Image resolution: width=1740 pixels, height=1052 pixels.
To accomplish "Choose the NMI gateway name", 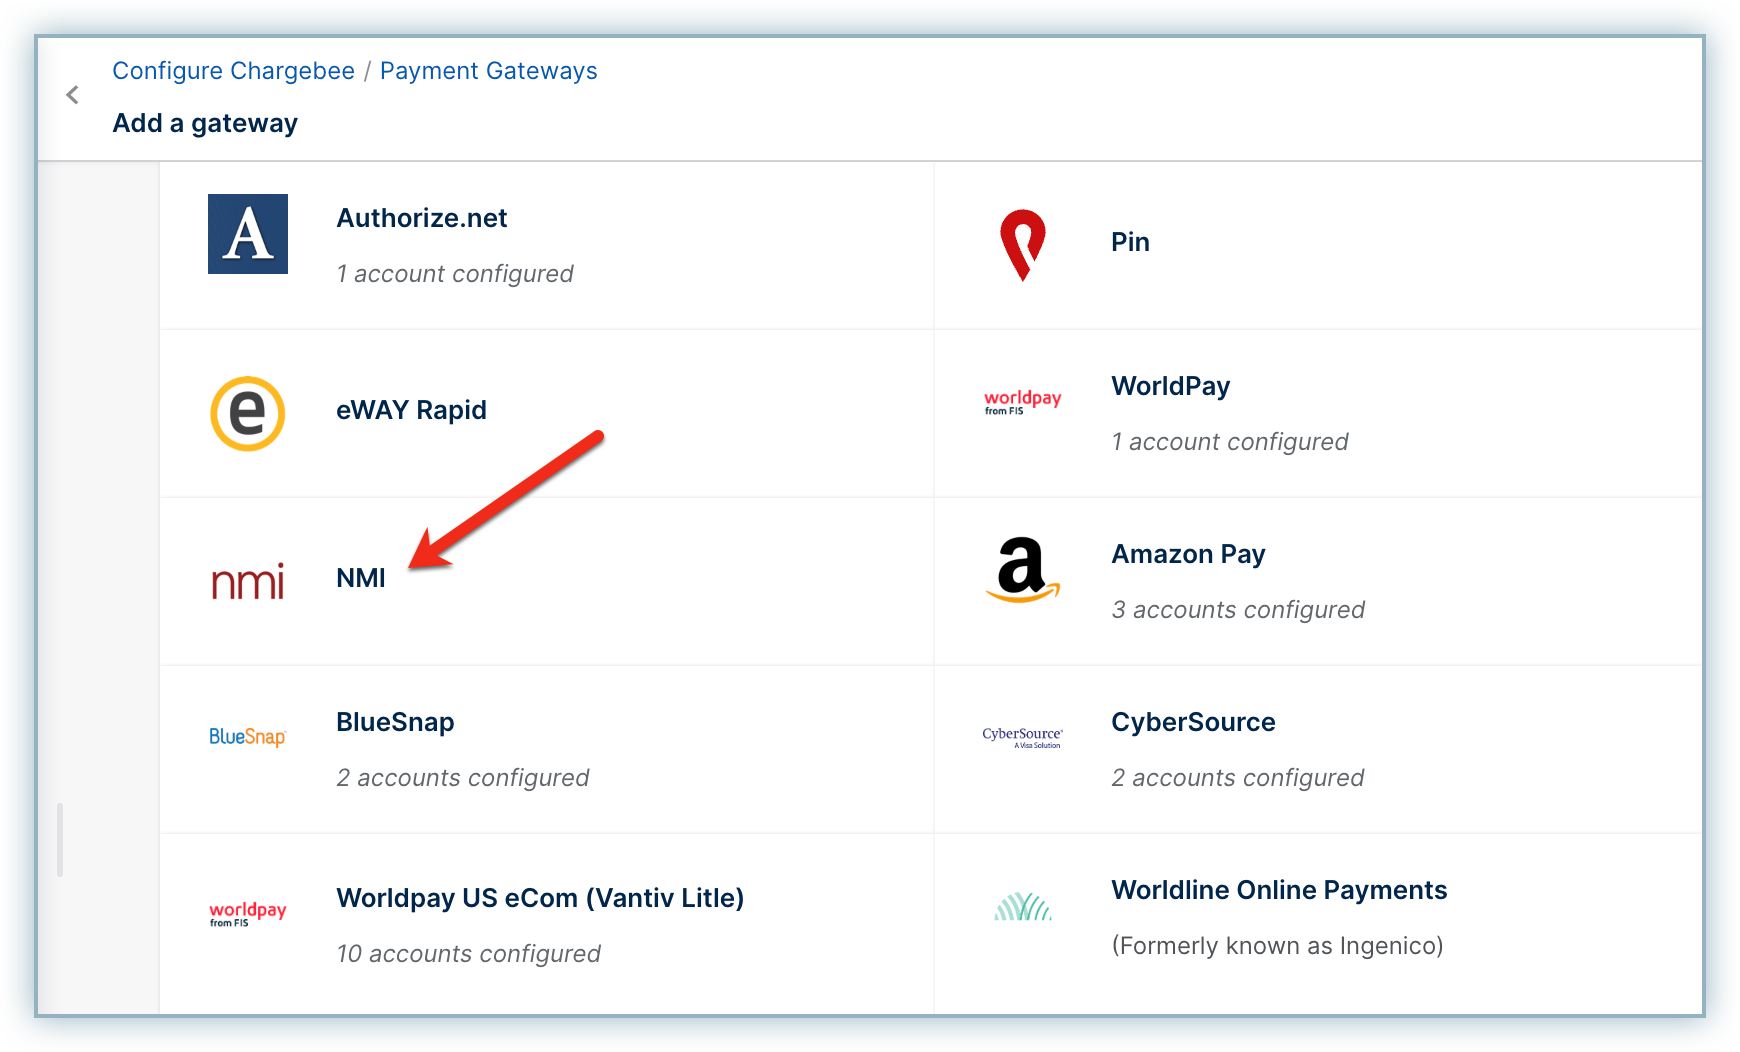I will coord(361,578).
